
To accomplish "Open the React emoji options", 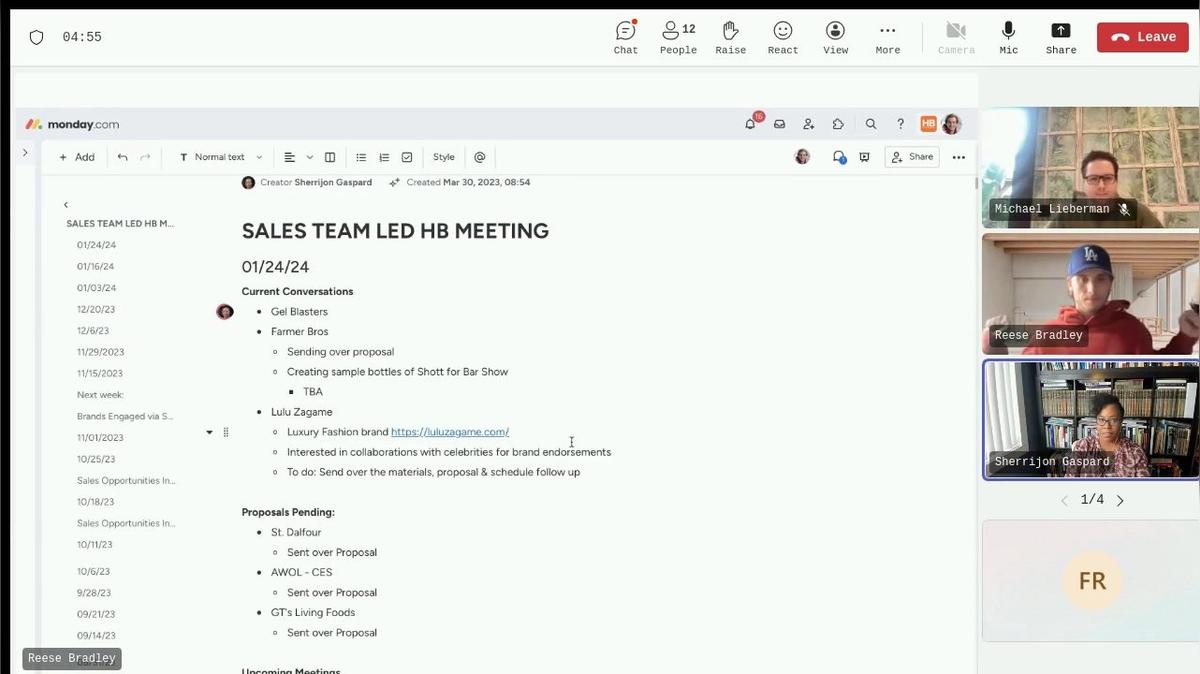I will pyautogui.click(x=783, y=37).
